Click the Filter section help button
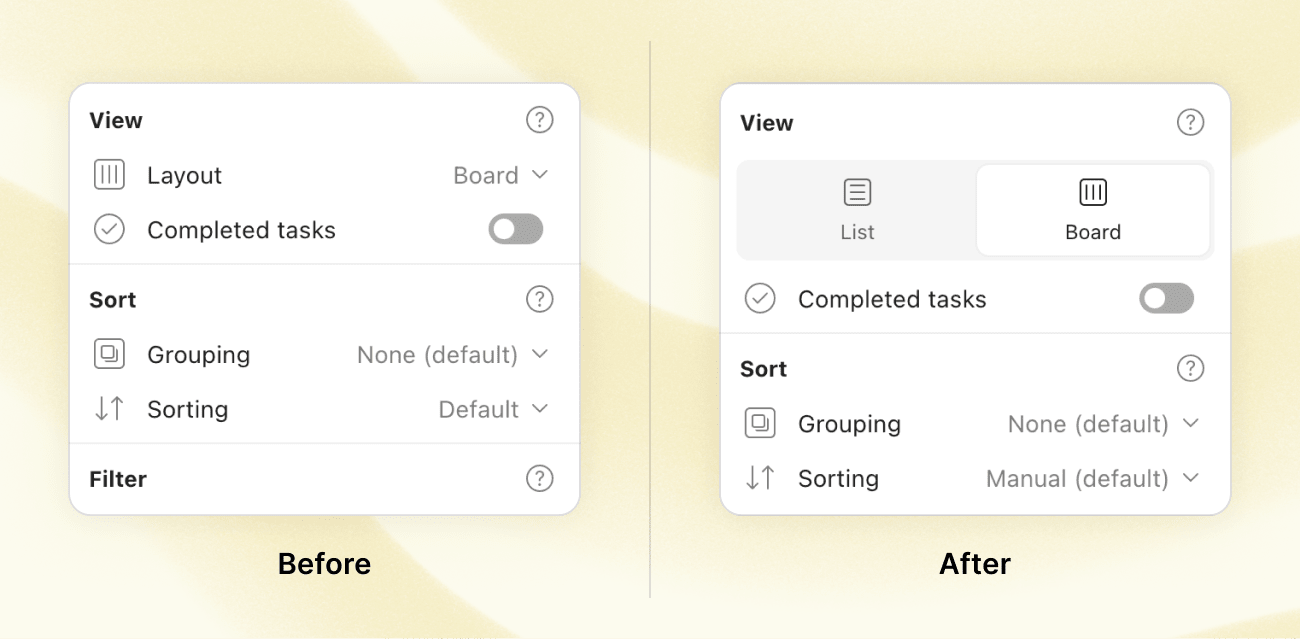The image size is (1300, 639). point(539,479)
